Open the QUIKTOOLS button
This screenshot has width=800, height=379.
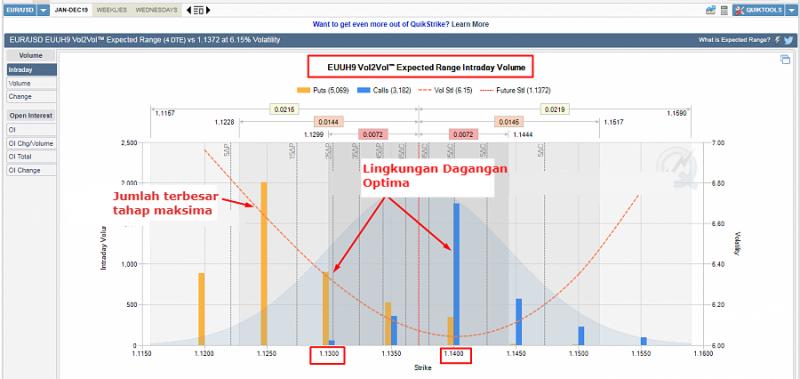point(758,10)
